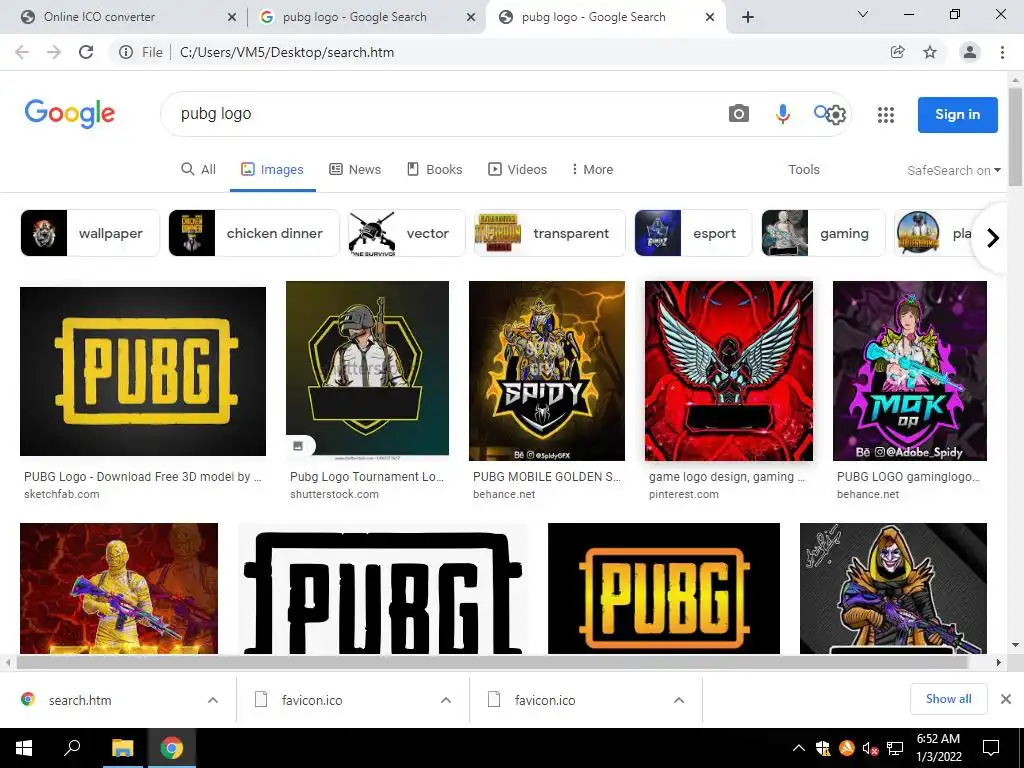1024x768 pixels.
Task: Expand search.htm download options chevron
Action: click(x=213, y=700)
